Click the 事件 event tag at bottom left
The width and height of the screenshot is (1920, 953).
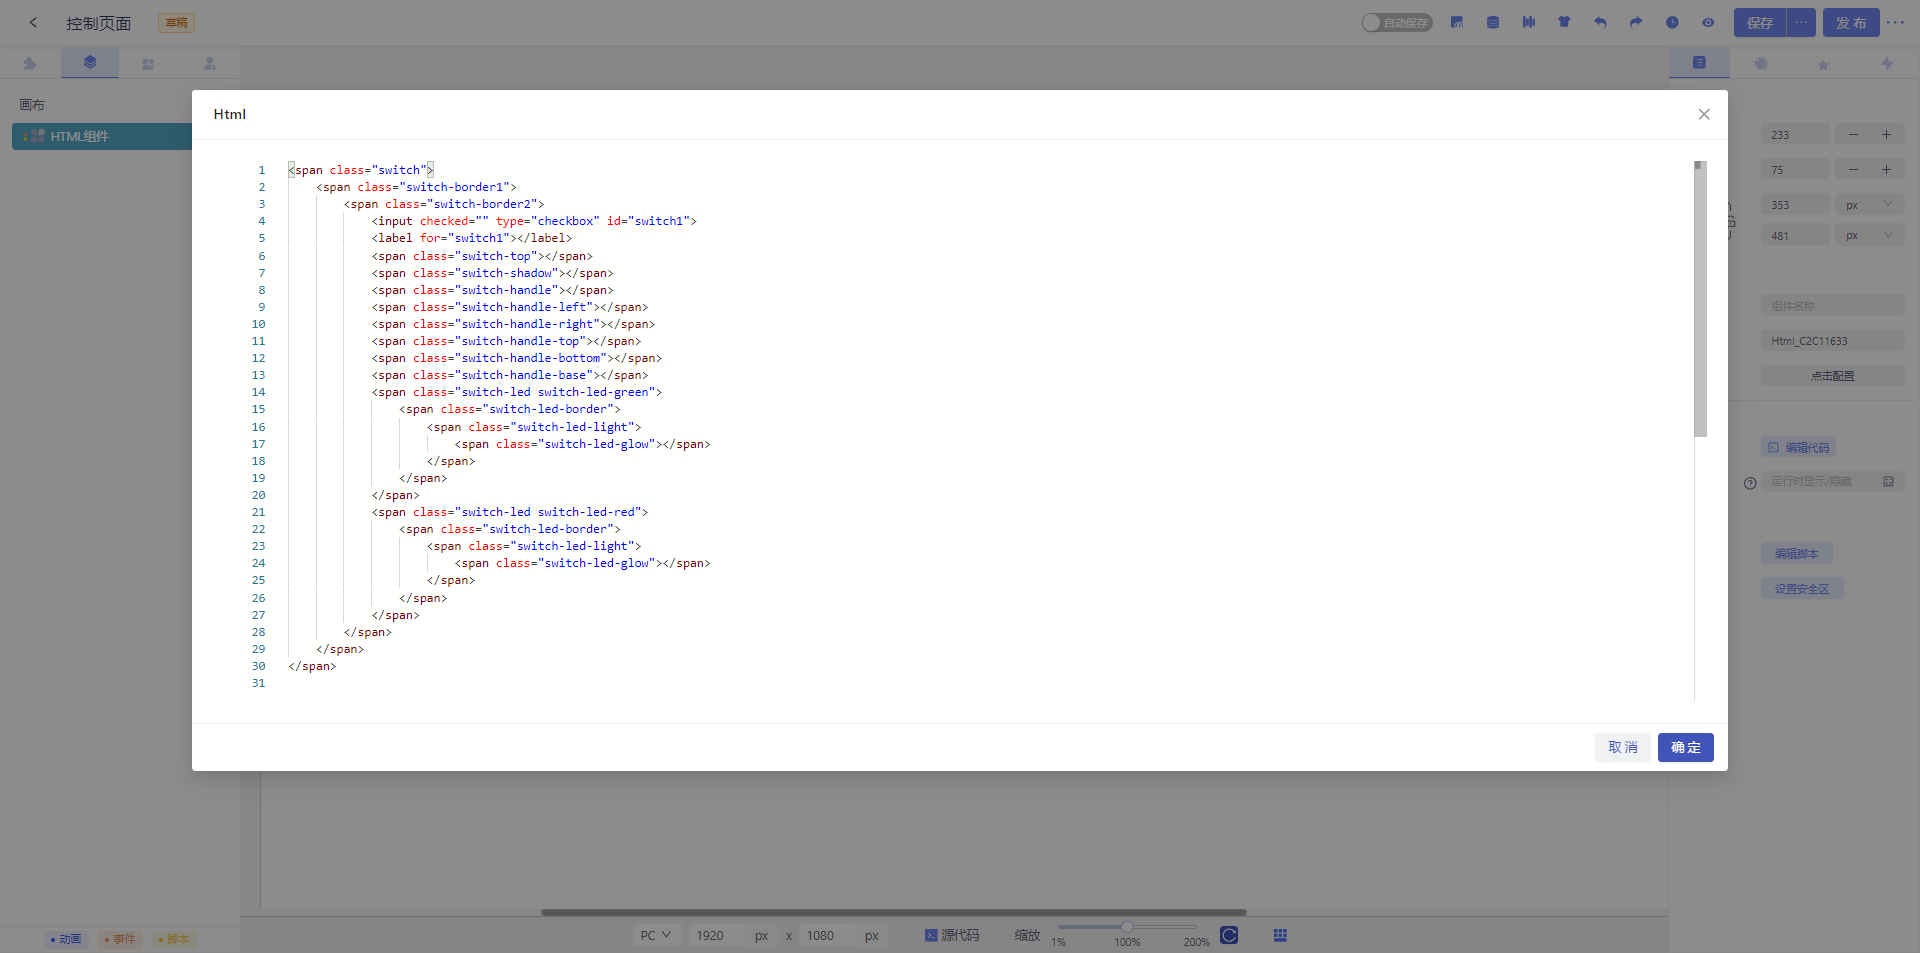point(120,939)
